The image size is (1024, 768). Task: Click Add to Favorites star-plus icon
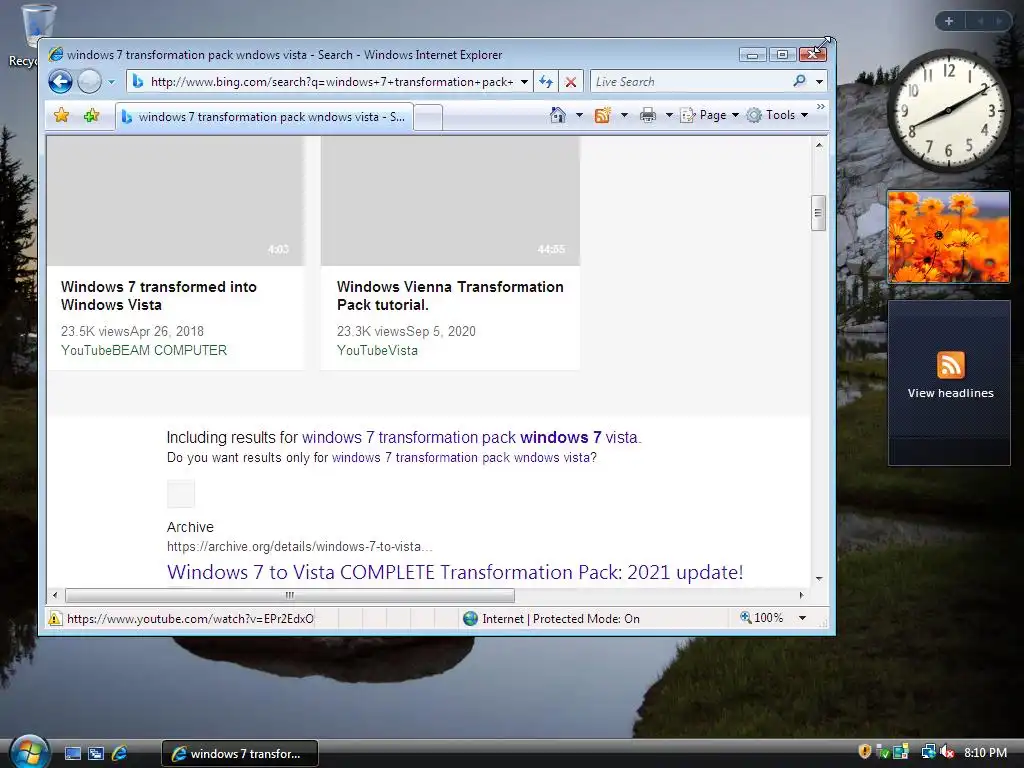coord(91,116)
